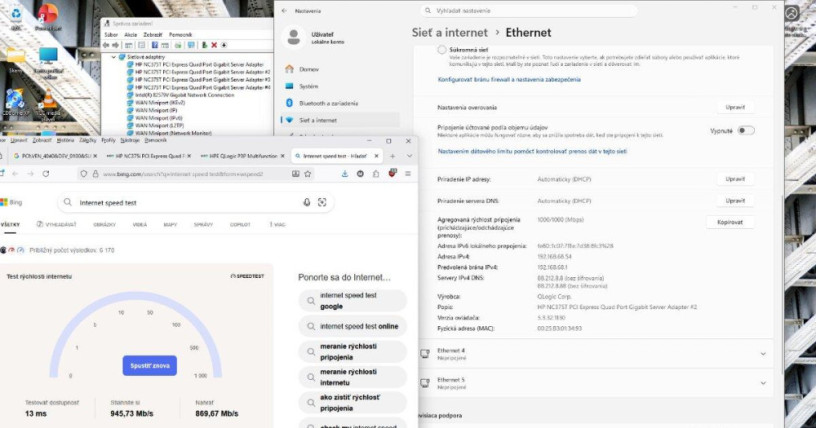Open Zobraziť menu in Device Manager
The height and width of the screenshot is (428, 816).
153,34
